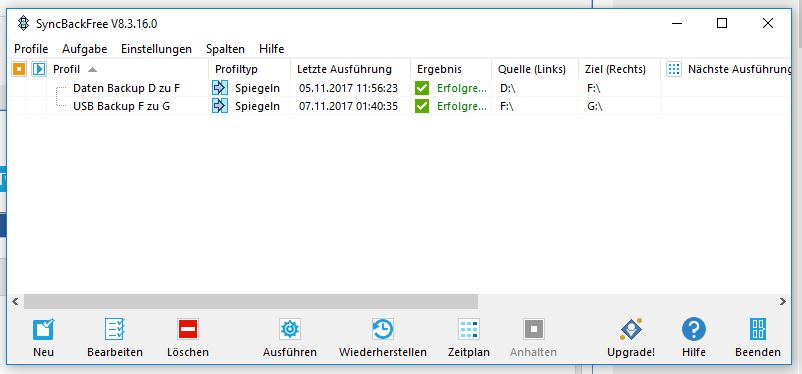Click the Upgrade! icon
This screenshot has height=374, width=802.
[x=631, y=329]
